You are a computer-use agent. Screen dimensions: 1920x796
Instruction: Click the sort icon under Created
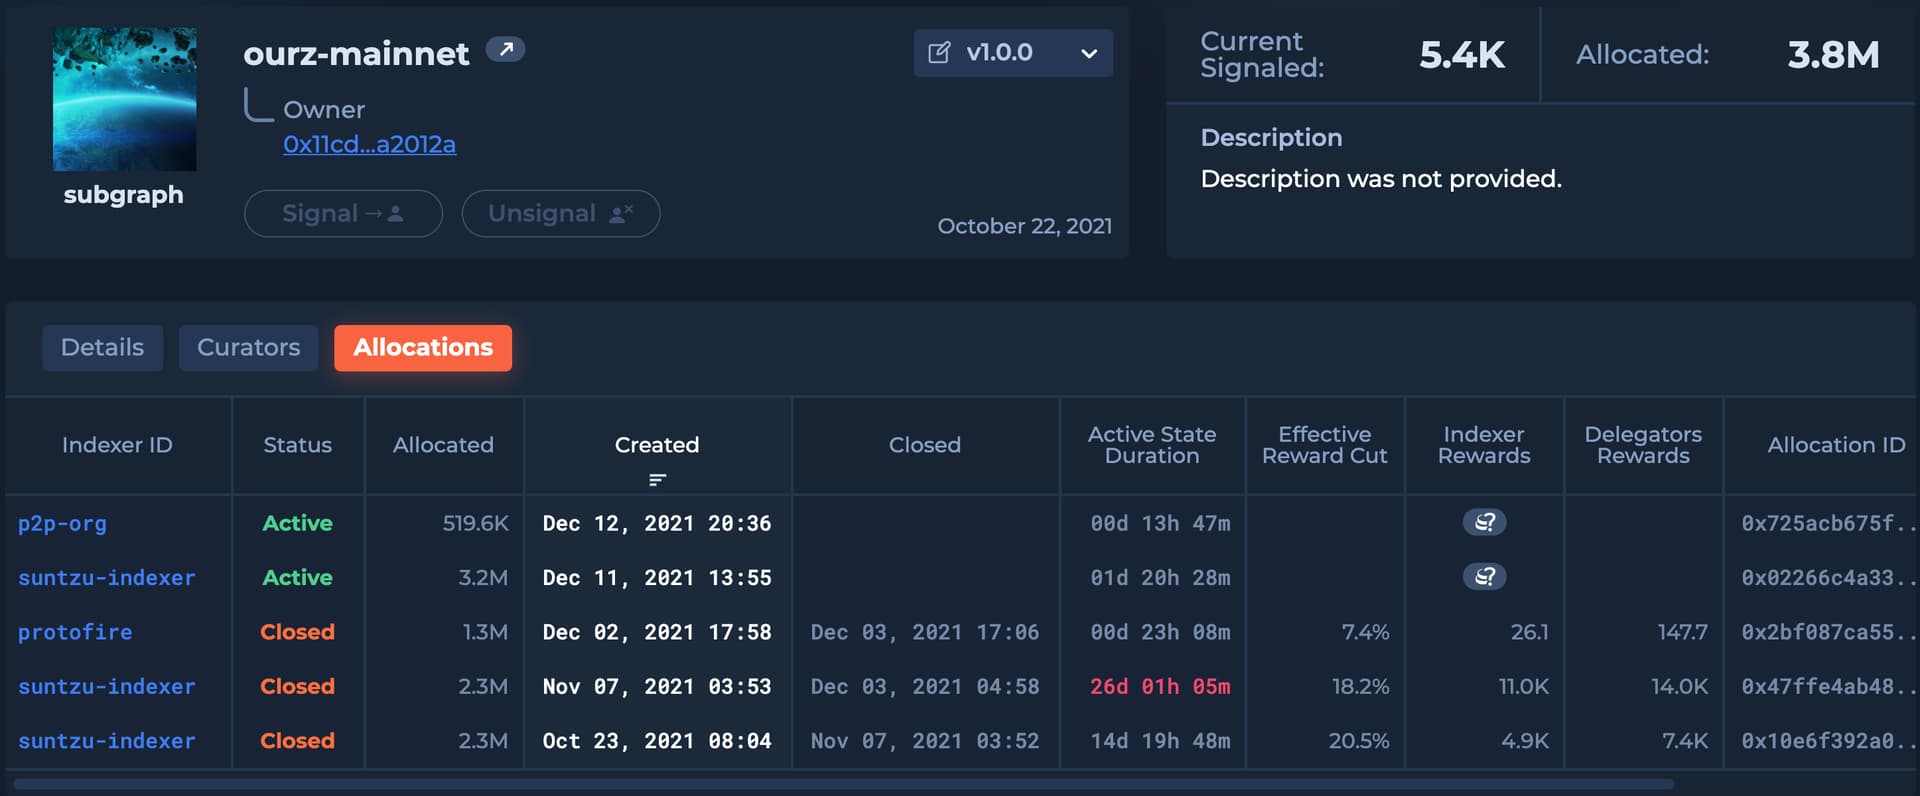(657, 480)
